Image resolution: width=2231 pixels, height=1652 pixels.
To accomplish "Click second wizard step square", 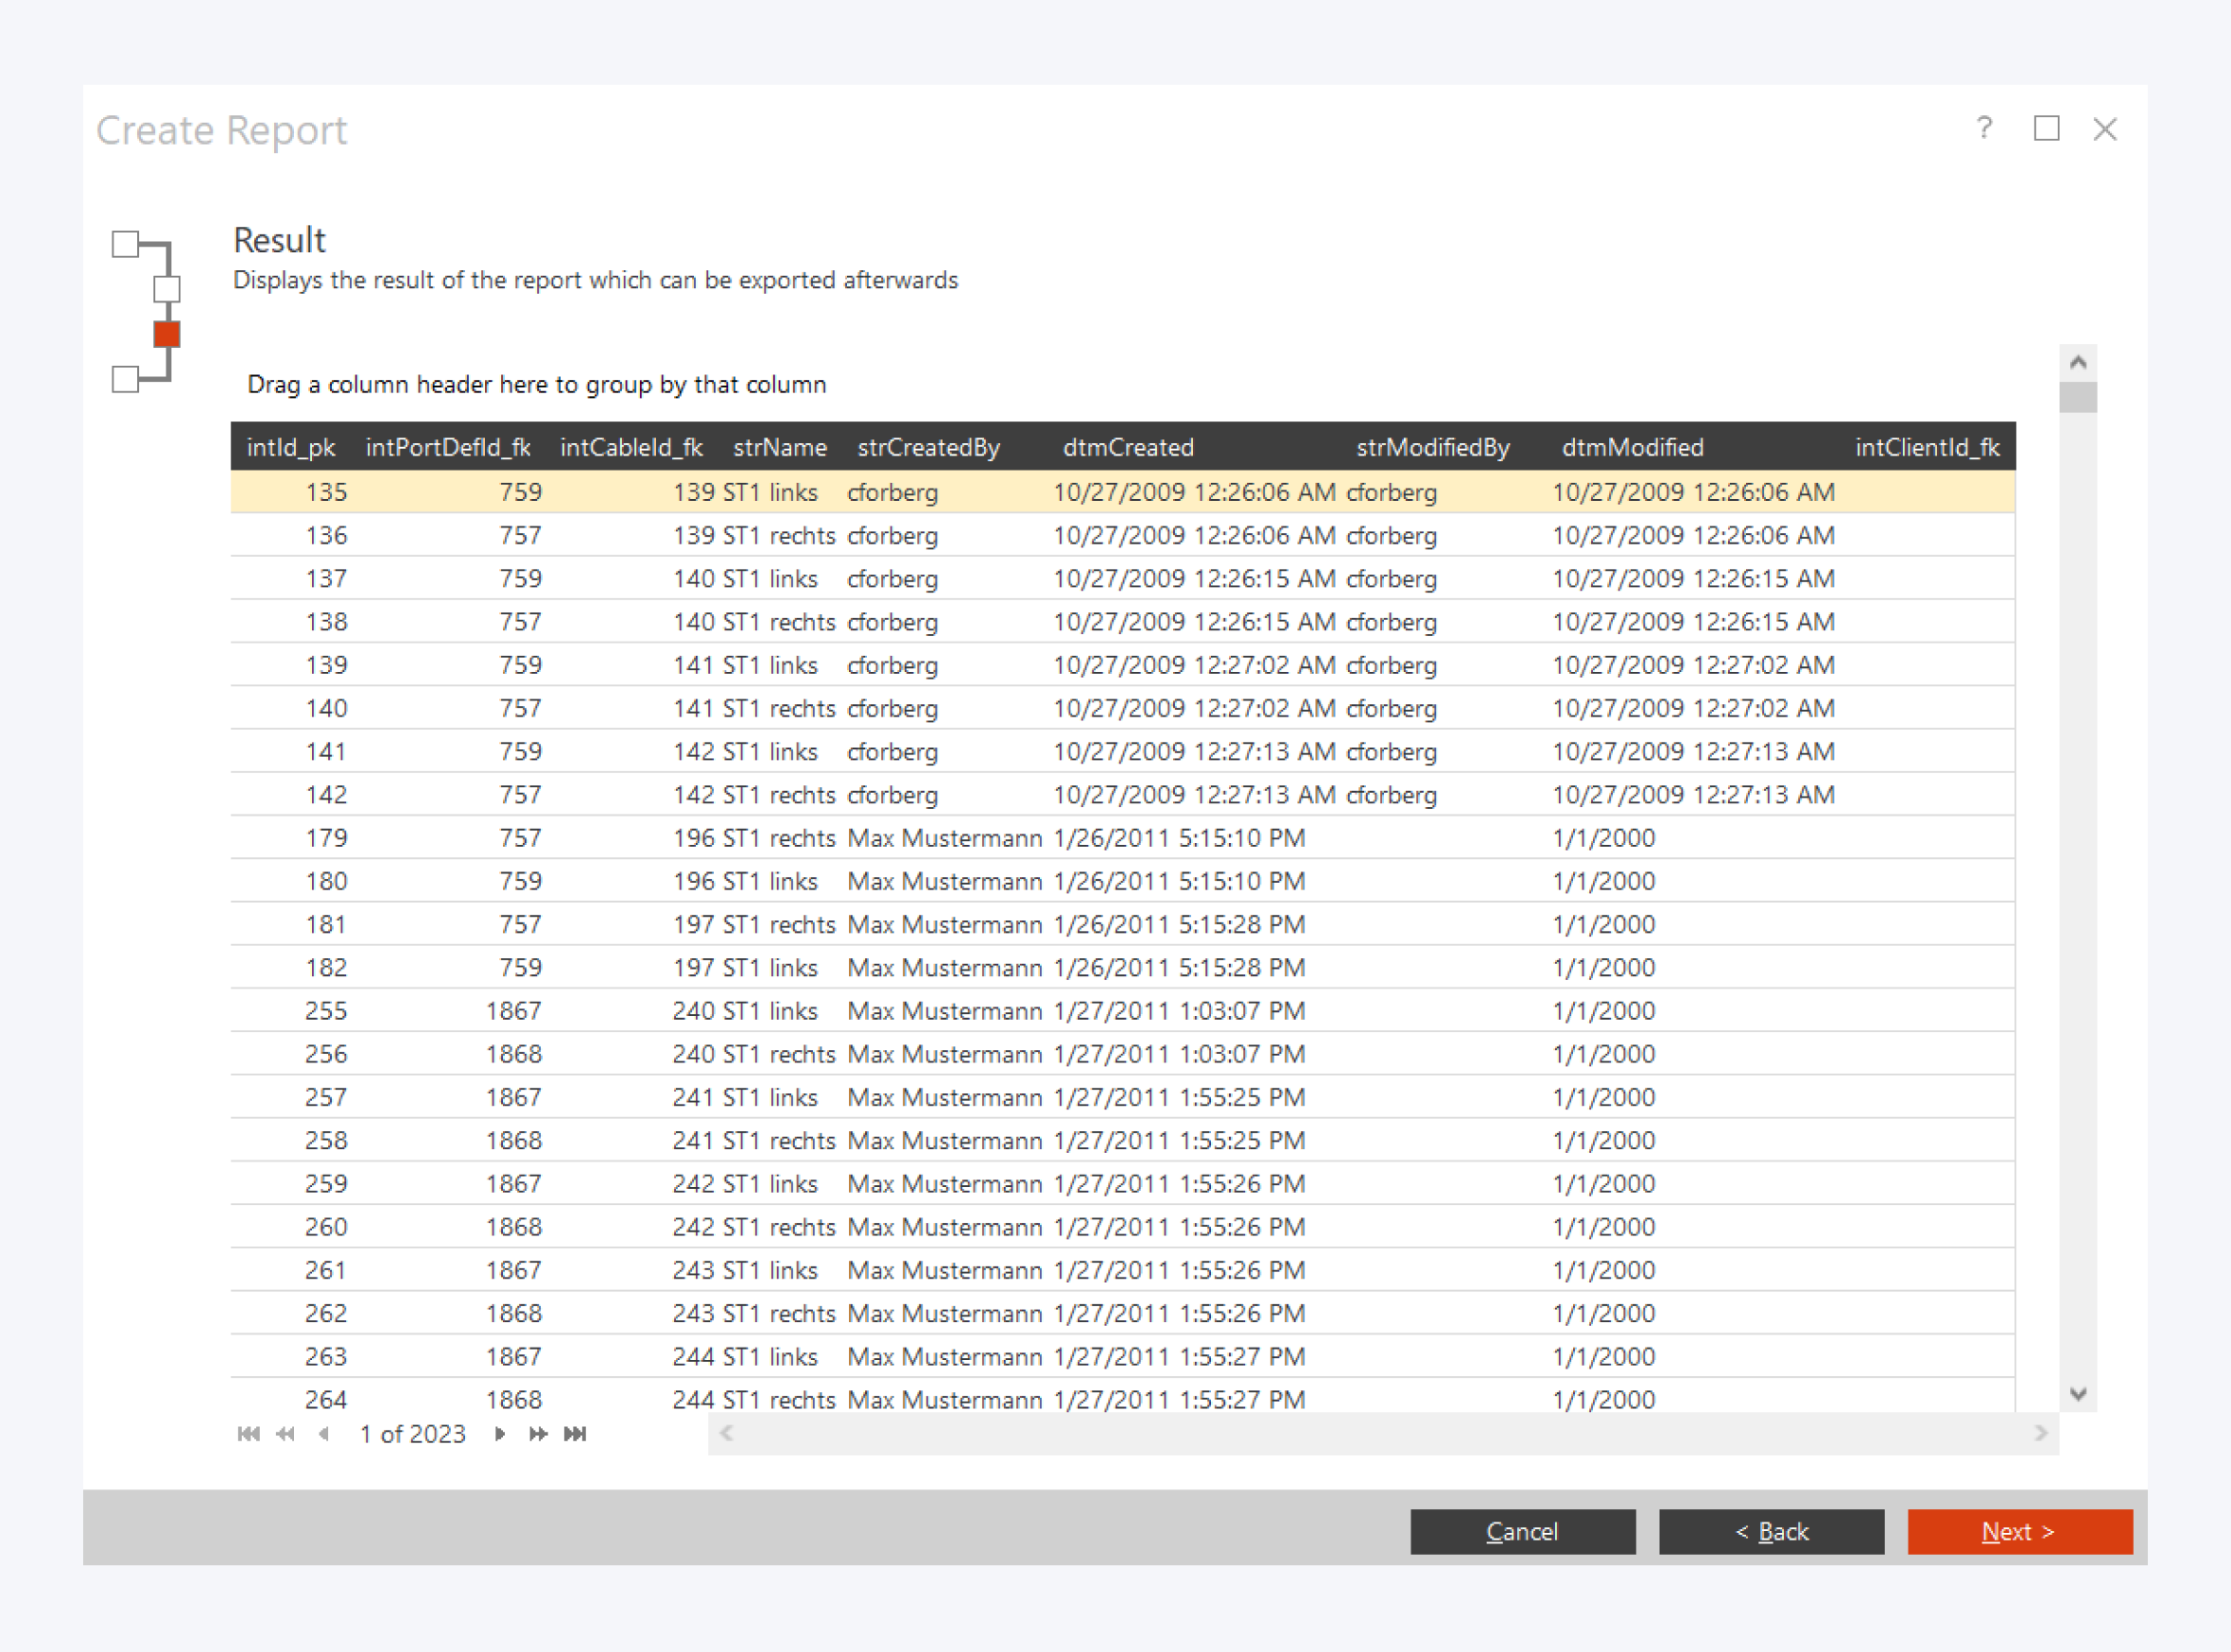I will (x=167, y=289).
